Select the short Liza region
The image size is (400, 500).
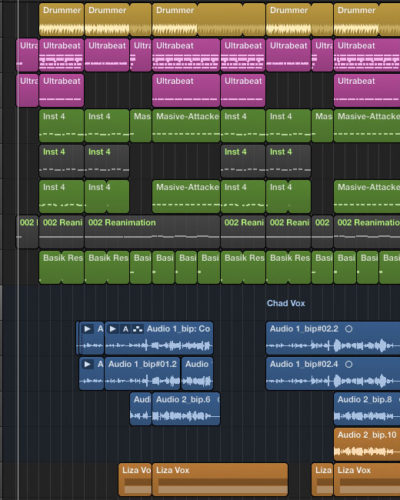pos(322,479)
